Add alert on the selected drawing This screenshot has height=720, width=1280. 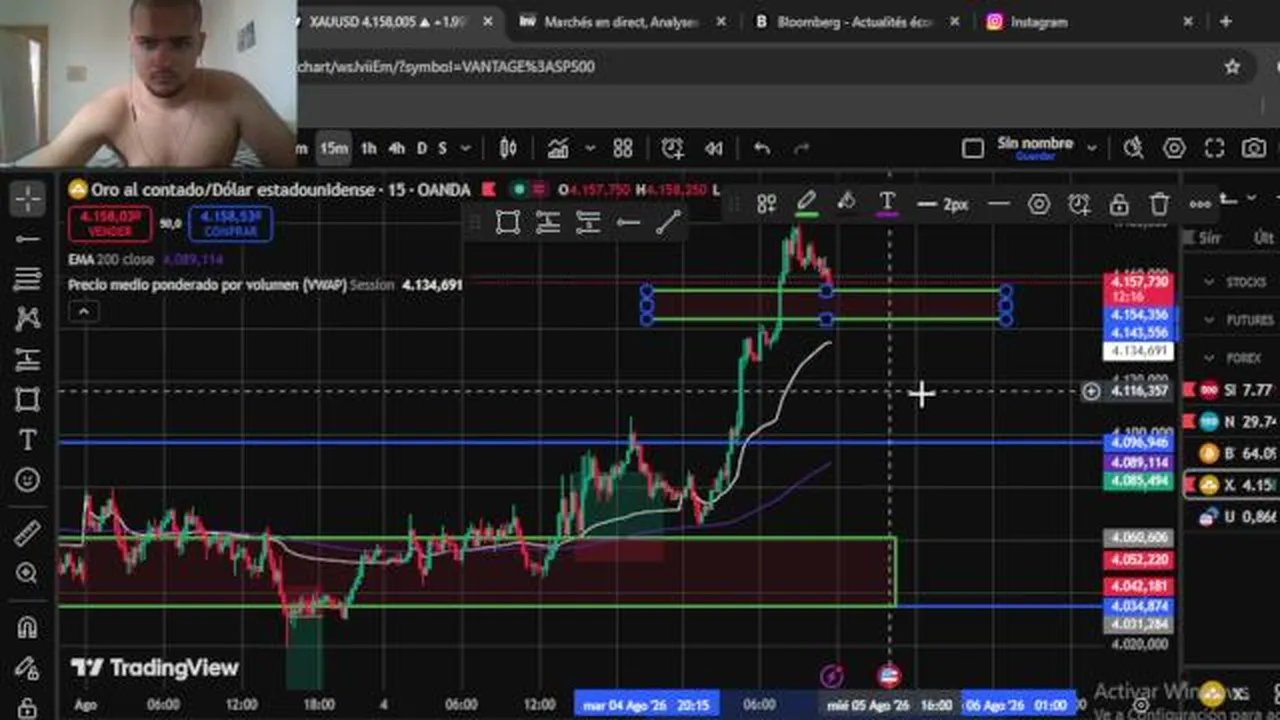[x=1079, y=204]
